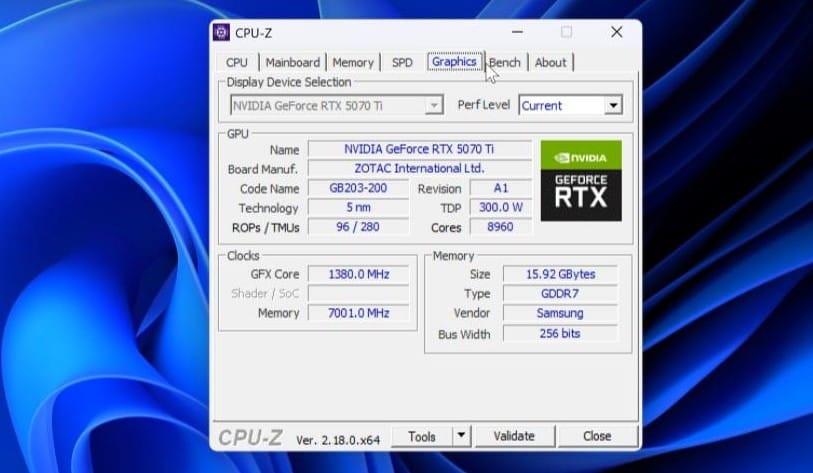813x473 pixels.
Task: Click the Ver. 2.18.0.x64 version text
Action: (x=338, y=440)
